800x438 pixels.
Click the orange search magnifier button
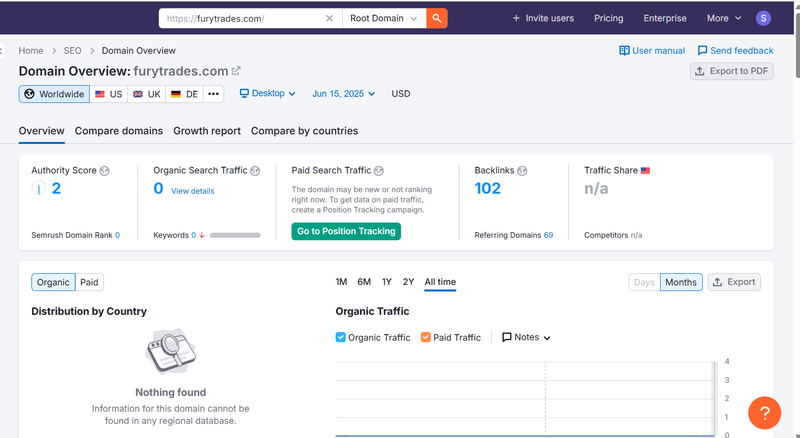[x=437, y=18]
